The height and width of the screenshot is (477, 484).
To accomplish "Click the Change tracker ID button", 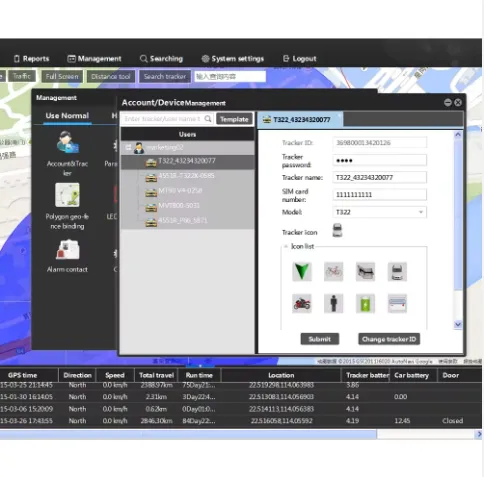I will pyautogui.click(x=389, y=339).
